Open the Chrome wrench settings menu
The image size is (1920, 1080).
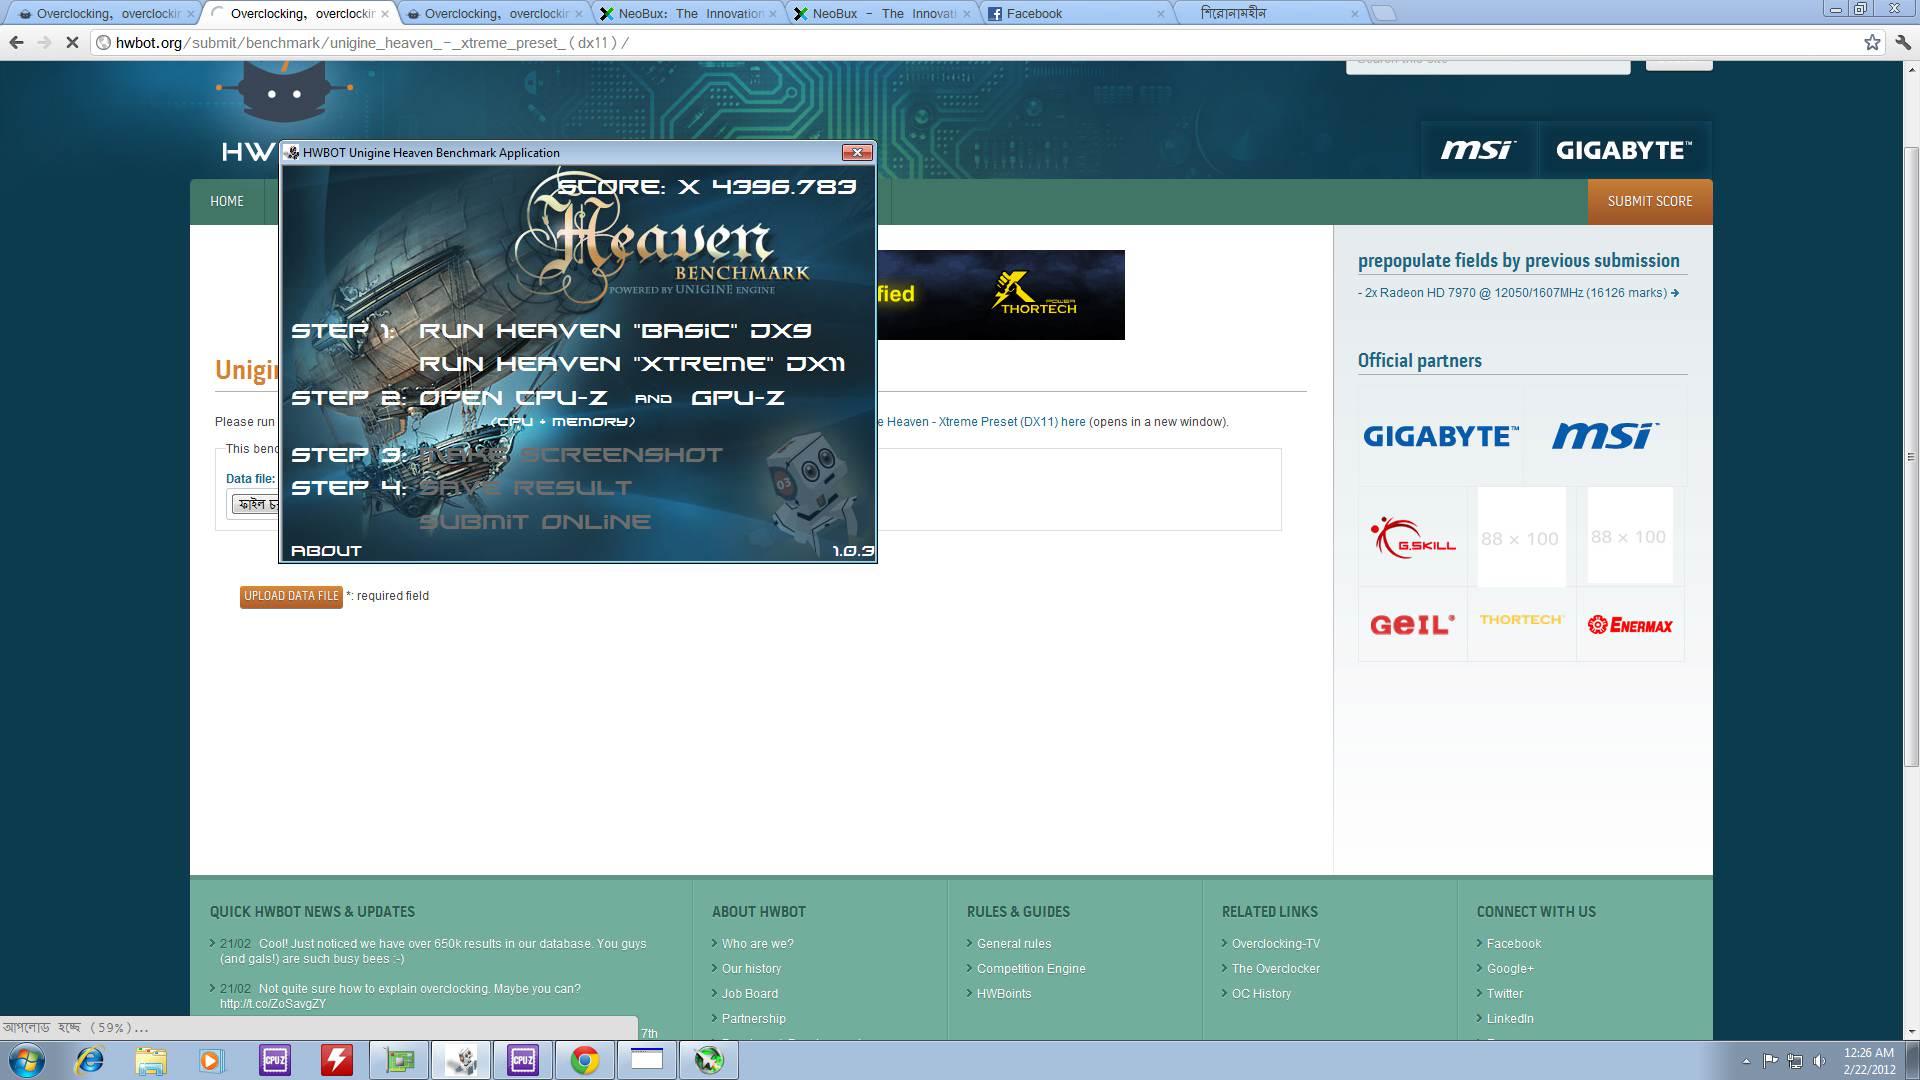pyautogui.click(x=1903, y=42)
